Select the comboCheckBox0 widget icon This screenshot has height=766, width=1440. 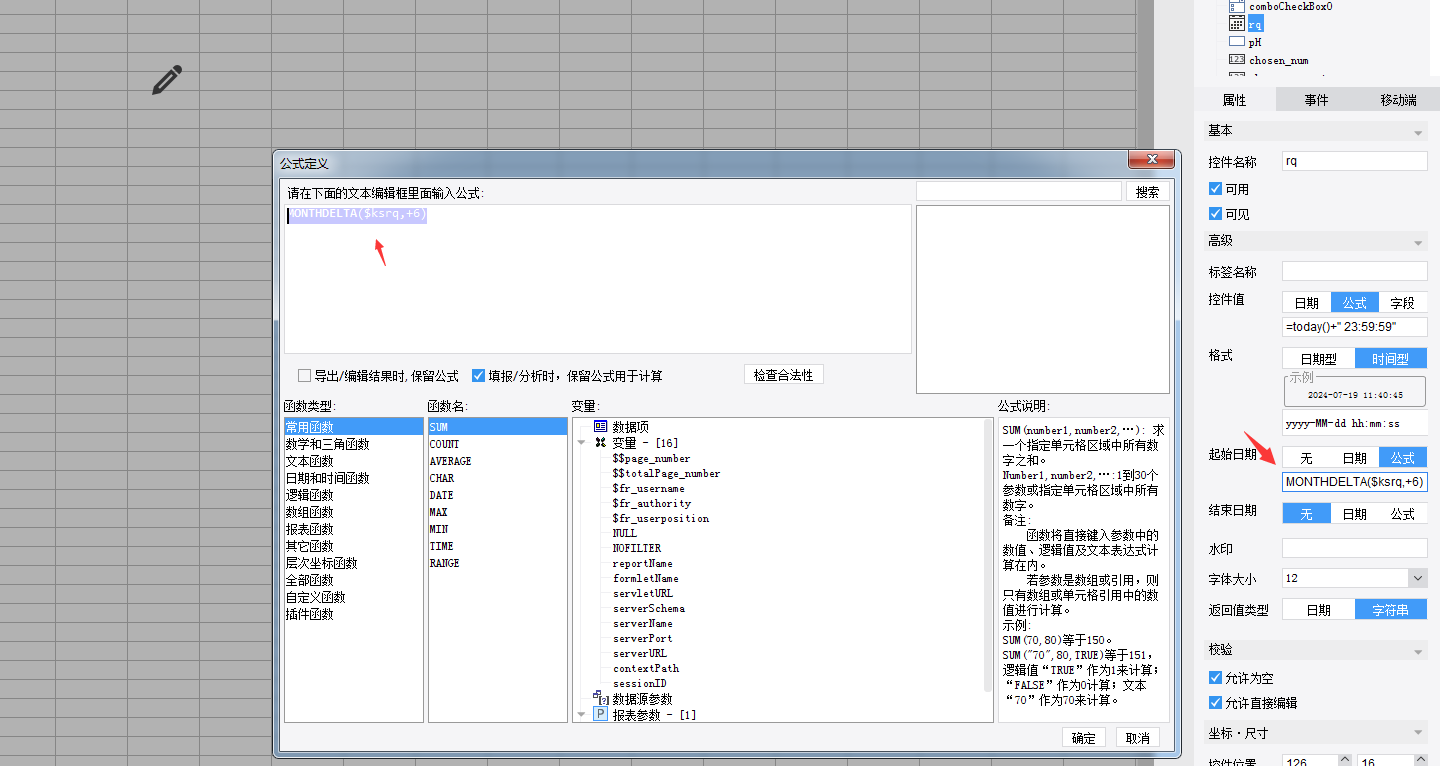click(x=1237, y=6)
